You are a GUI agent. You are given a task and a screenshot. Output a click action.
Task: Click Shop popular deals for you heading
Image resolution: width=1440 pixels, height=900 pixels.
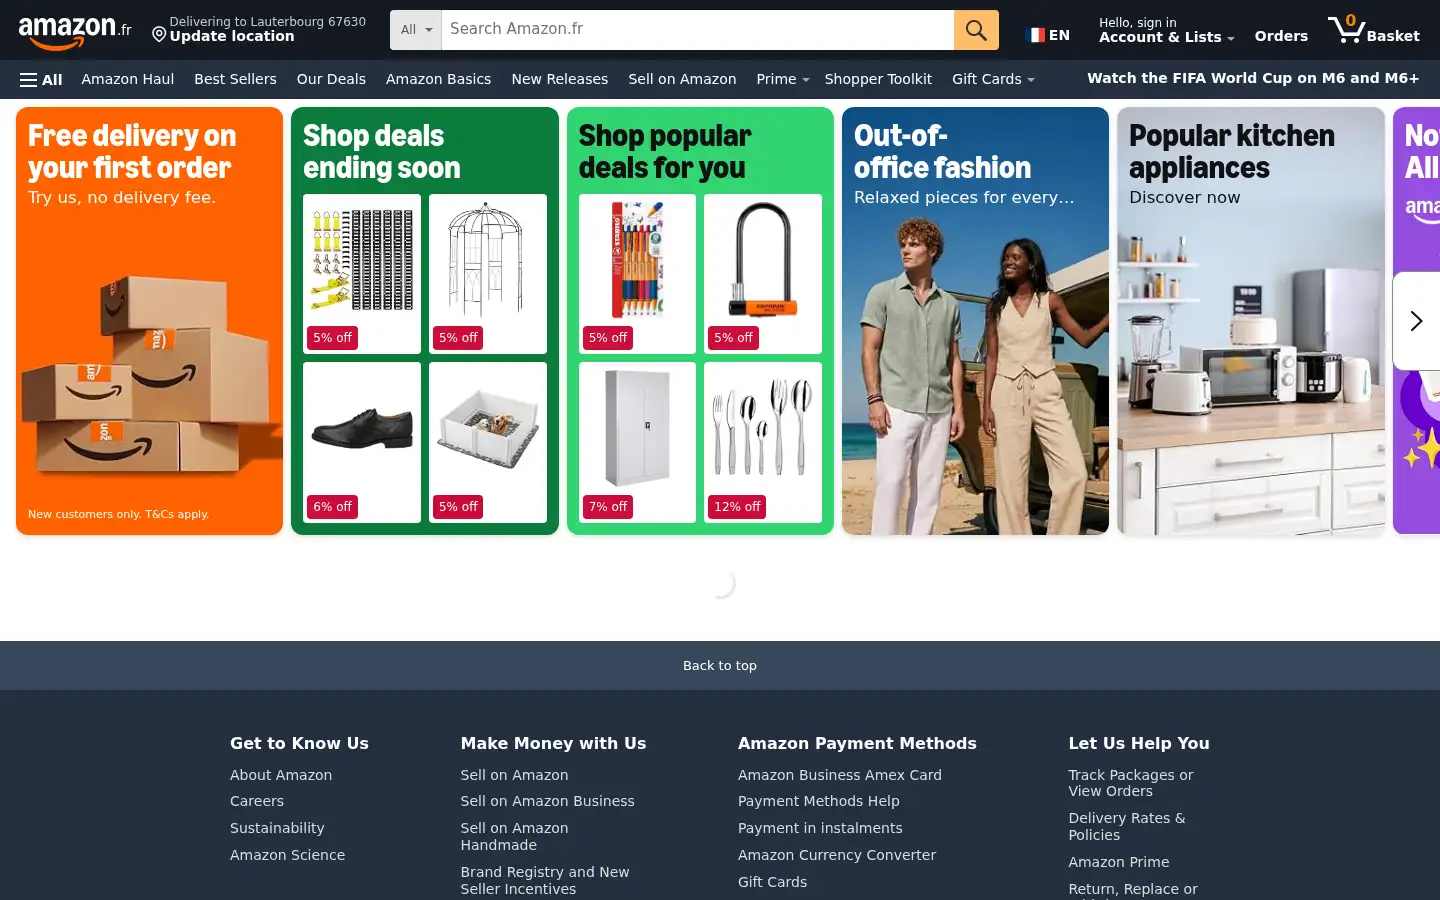[664, 151]
